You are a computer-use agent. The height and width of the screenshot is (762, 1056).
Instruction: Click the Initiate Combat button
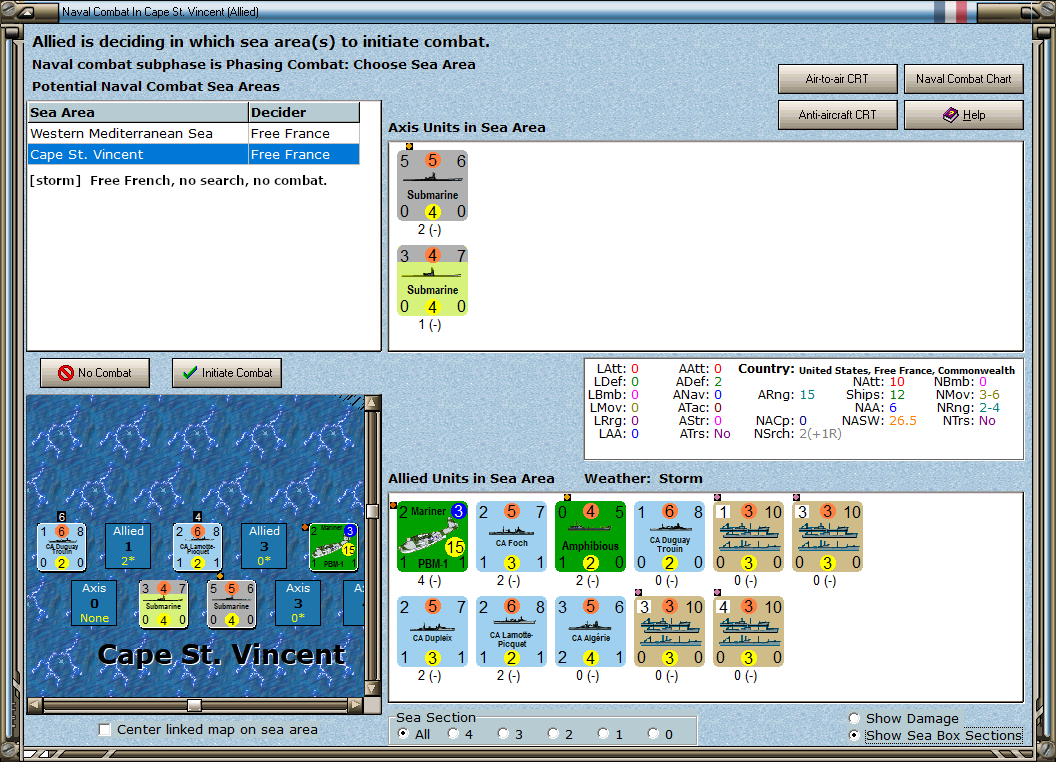click(227, 373)
